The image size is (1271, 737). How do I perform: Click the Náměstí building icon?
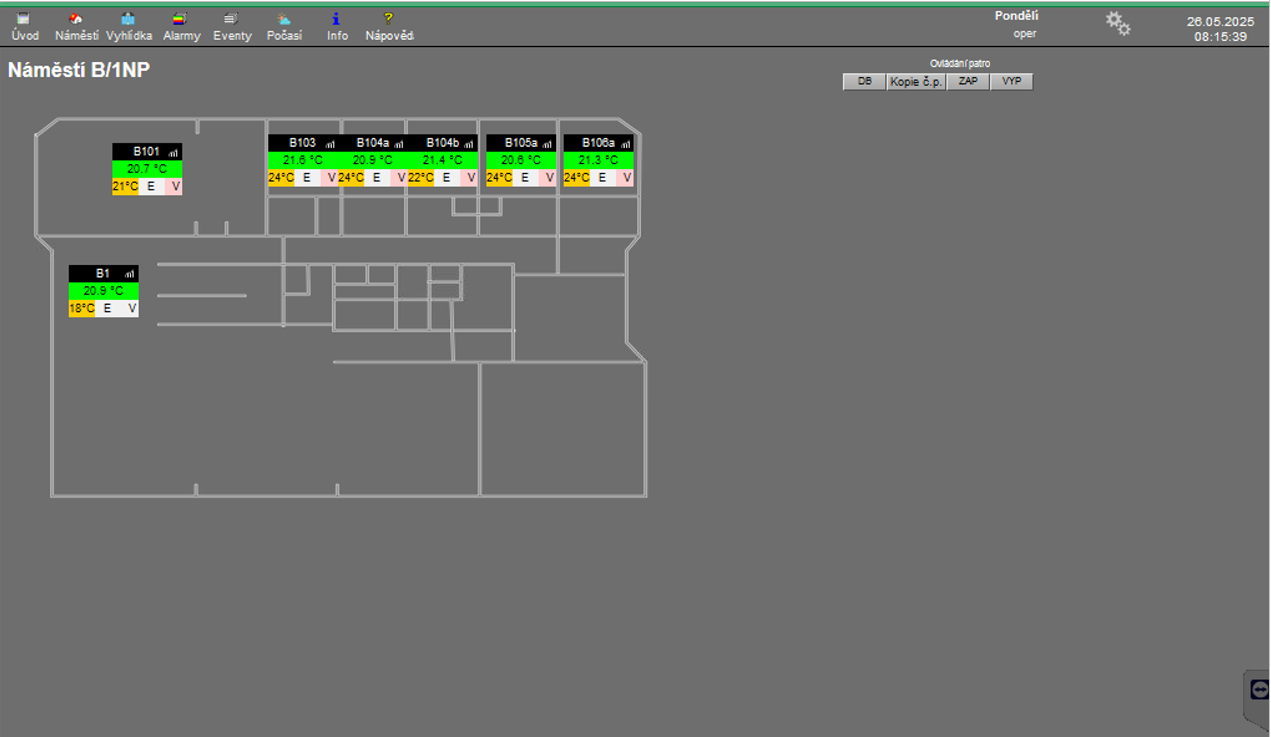[76, 19]
